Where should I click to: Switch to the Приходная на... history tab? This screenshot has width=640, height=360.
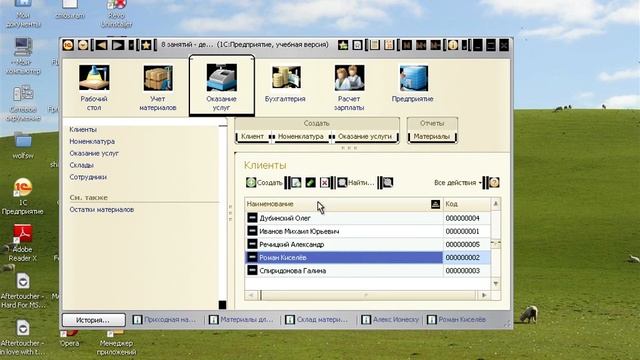coord(165,320)
